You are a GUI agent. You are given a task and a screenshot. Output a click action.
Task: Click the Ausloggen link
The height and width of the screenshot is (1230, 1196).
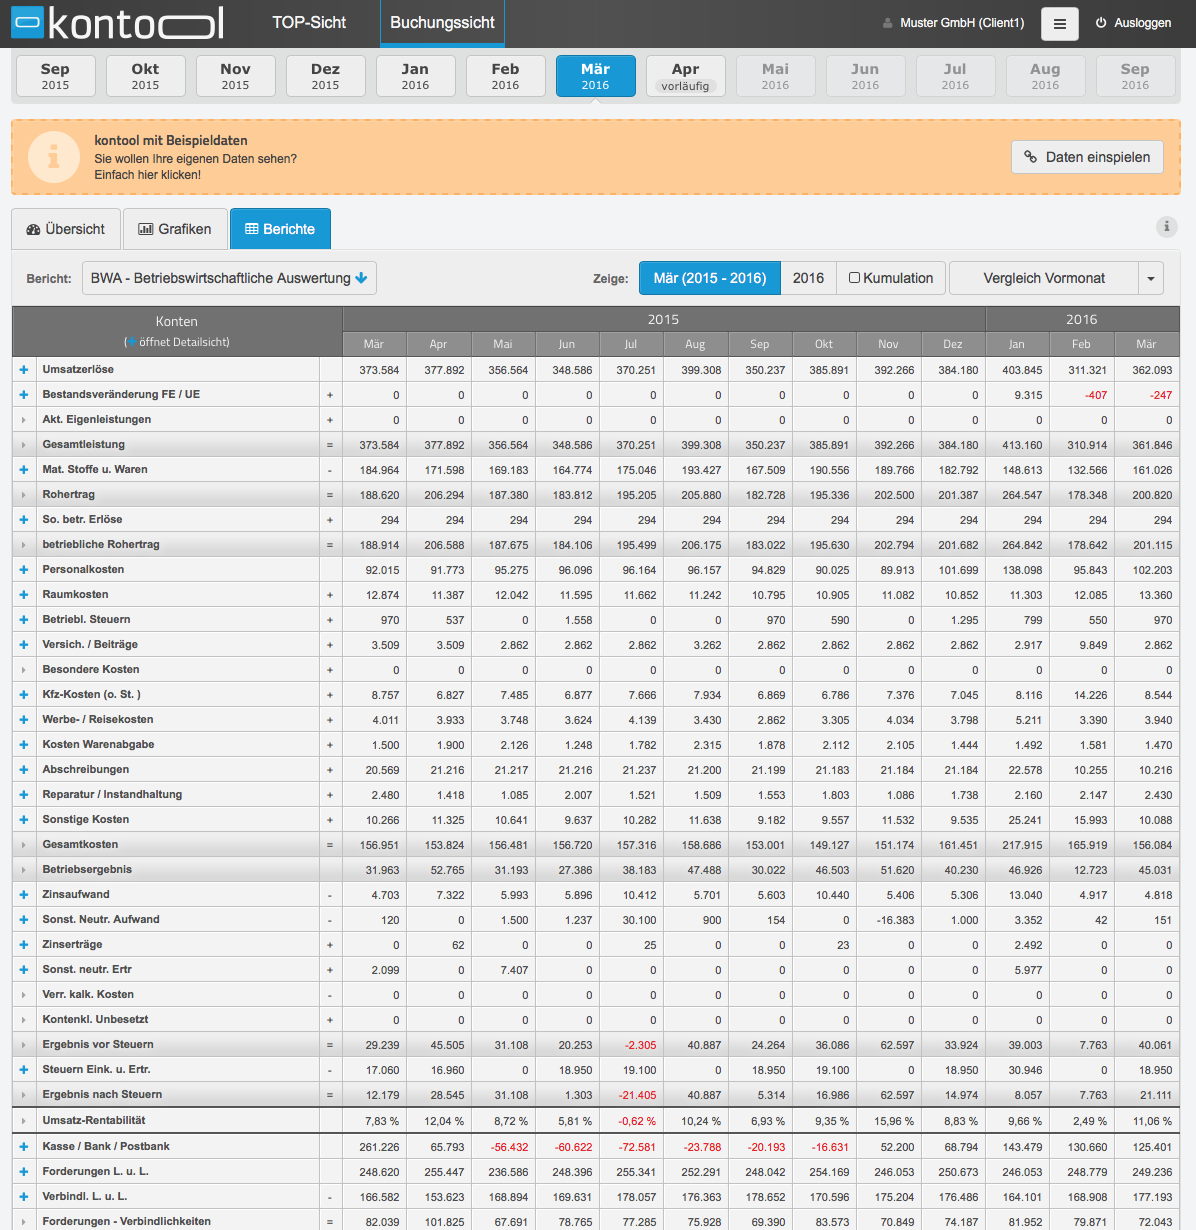pyautogui.click(x=1133, y=23)
